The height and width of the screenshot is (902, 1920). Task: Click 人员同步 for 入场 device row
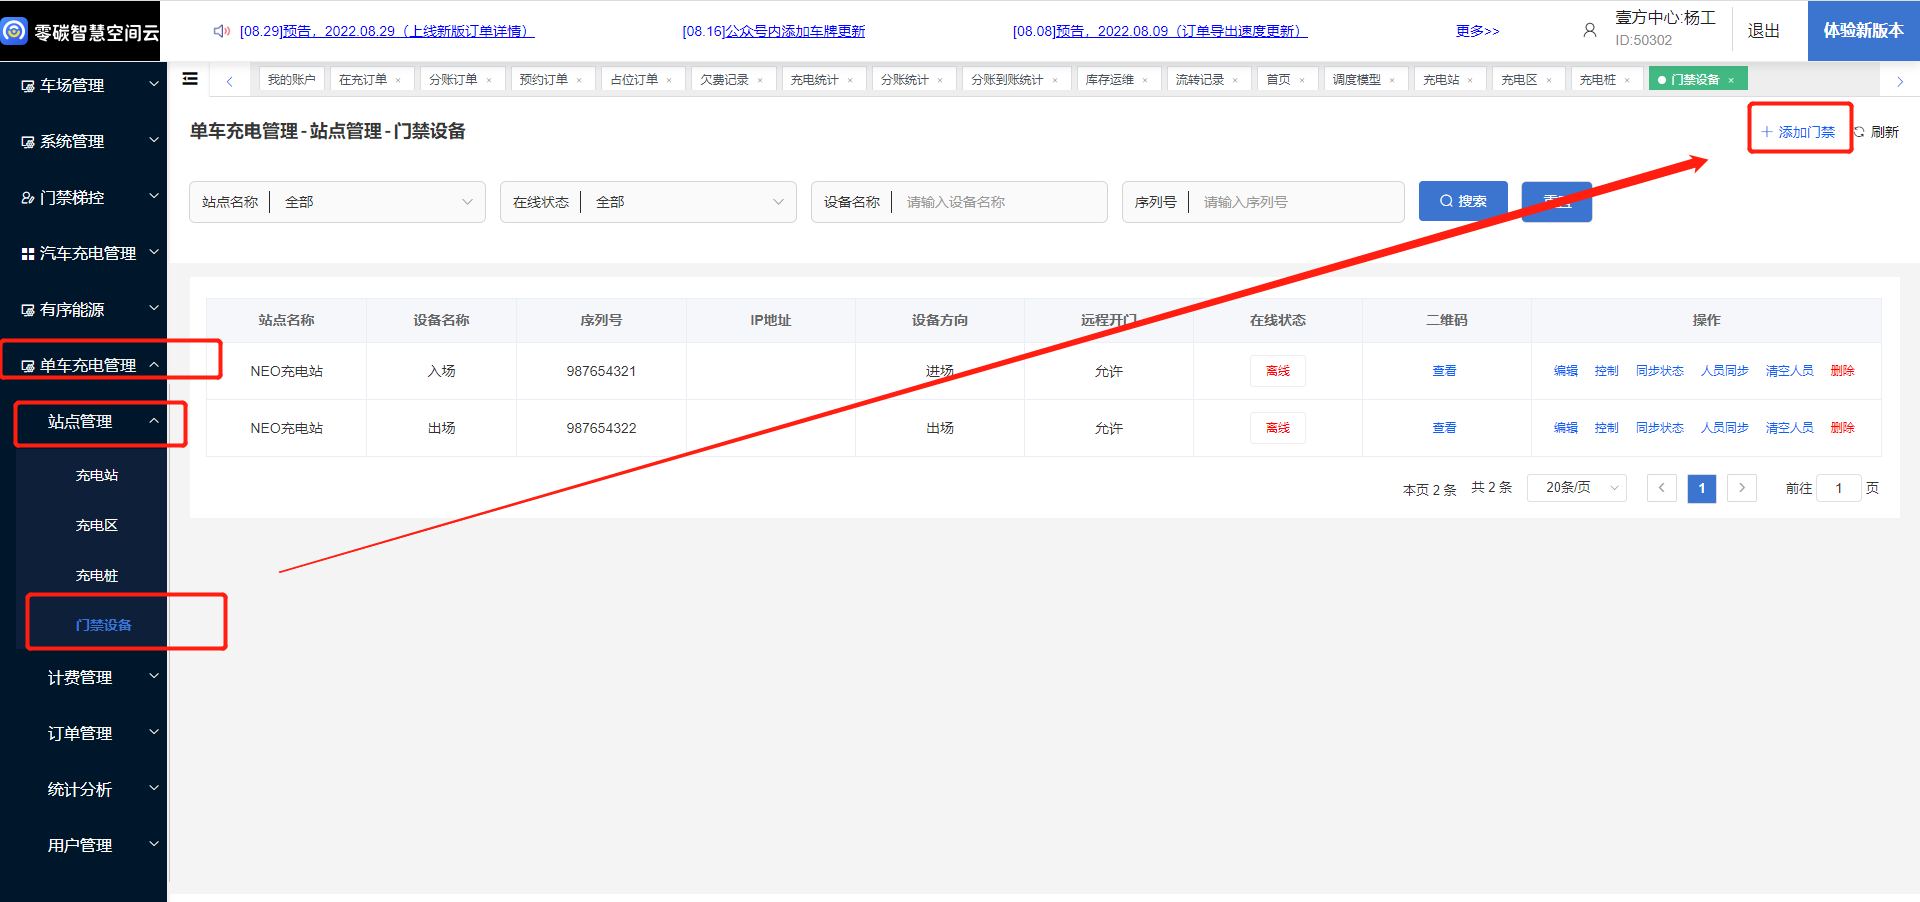click(x=1725, y=371)
